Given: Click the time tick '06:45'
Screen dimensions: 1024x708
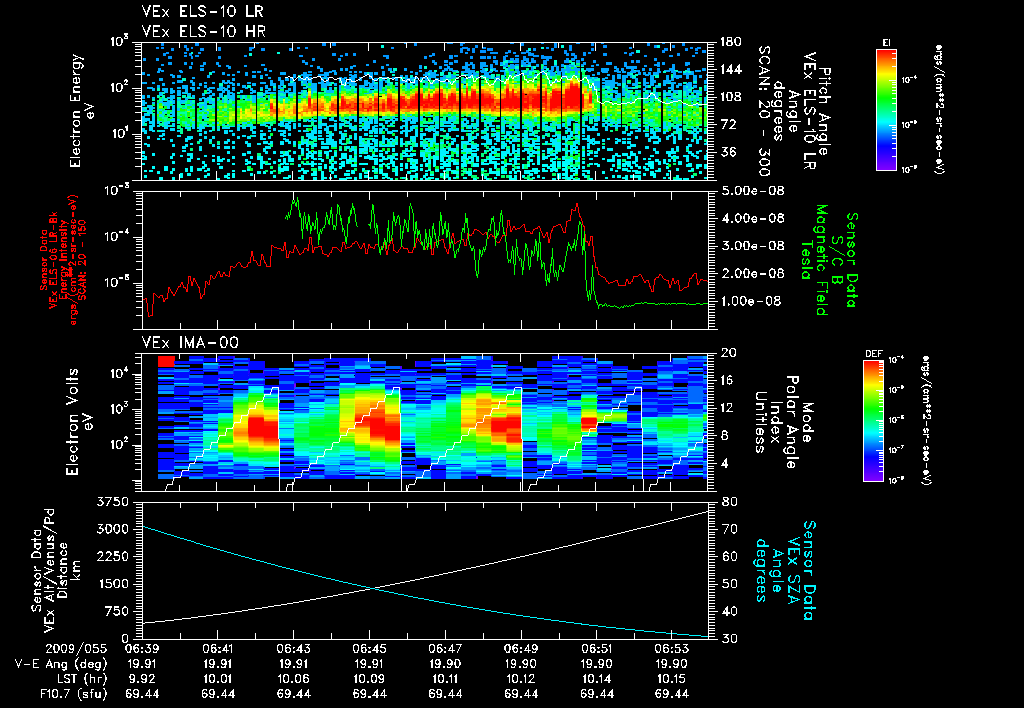Looking at the screenshot, I should (370, 649).
